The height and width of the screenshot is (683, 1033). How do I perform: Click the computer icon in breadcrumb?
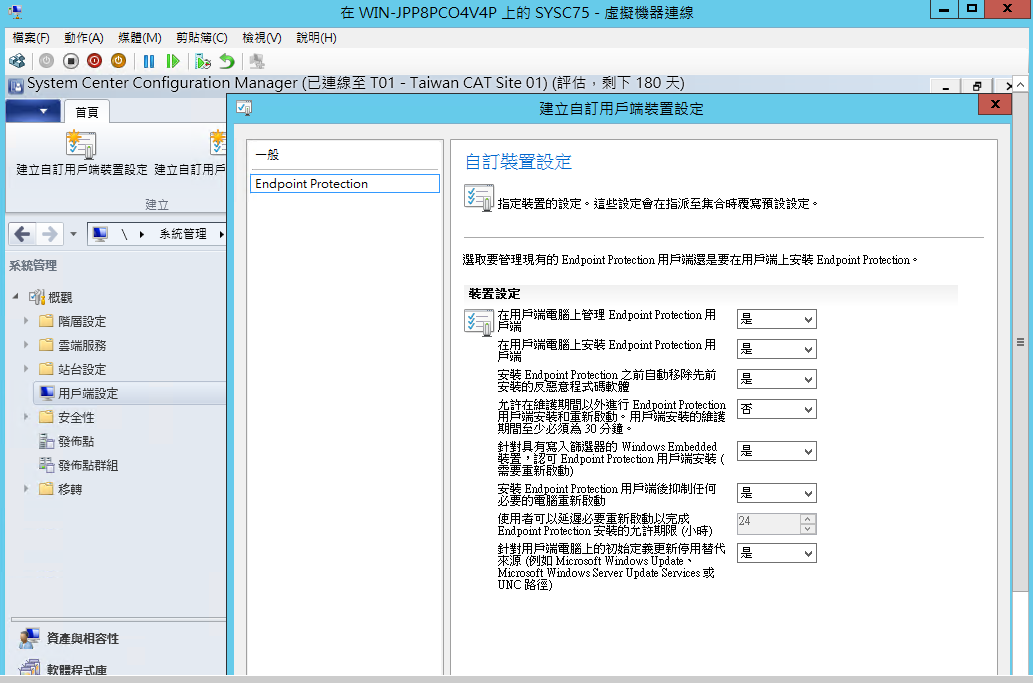(100, 234)
